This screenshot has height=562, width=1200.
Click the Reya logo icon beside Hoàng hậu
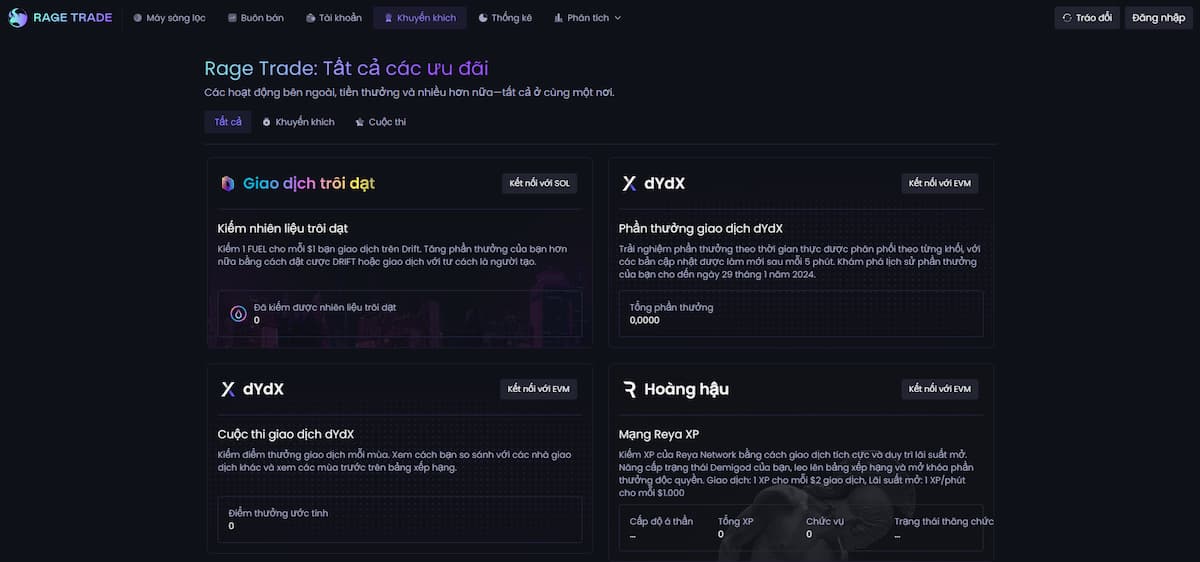click(629, 389)
